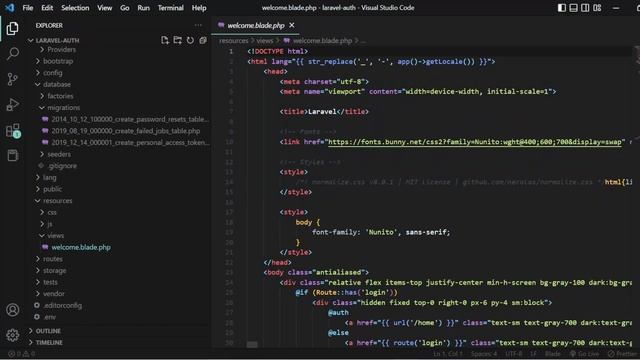Open the View menu
This screenshot has height=360, width=640.
coord(104,8)
